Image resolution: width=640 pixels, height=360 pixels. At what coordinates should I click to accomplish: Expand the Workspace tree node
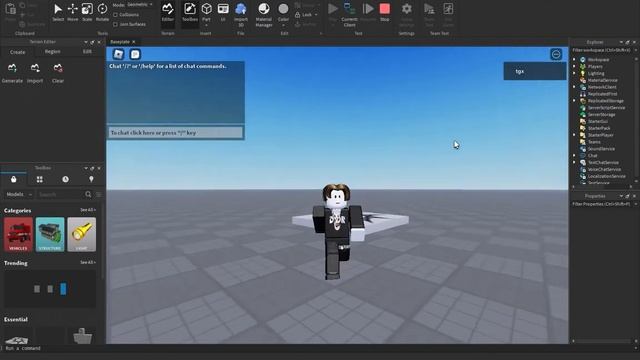tap(575, 60)
